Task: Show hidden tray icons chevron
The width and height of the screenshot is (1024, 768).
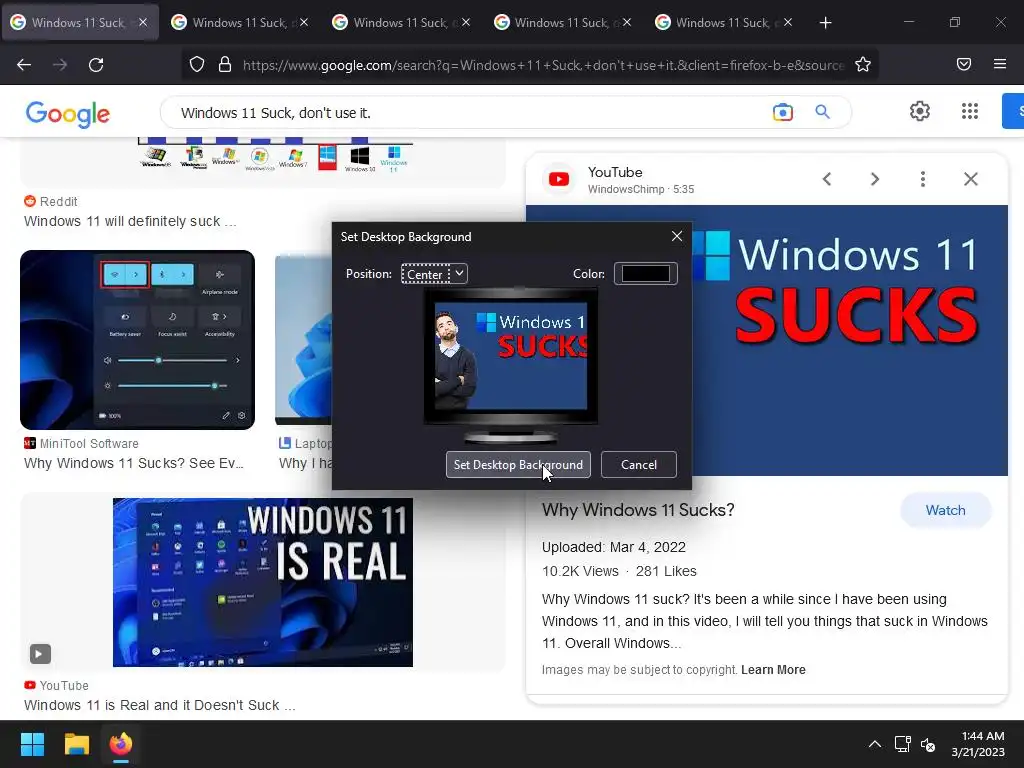Action: point(875,744)
